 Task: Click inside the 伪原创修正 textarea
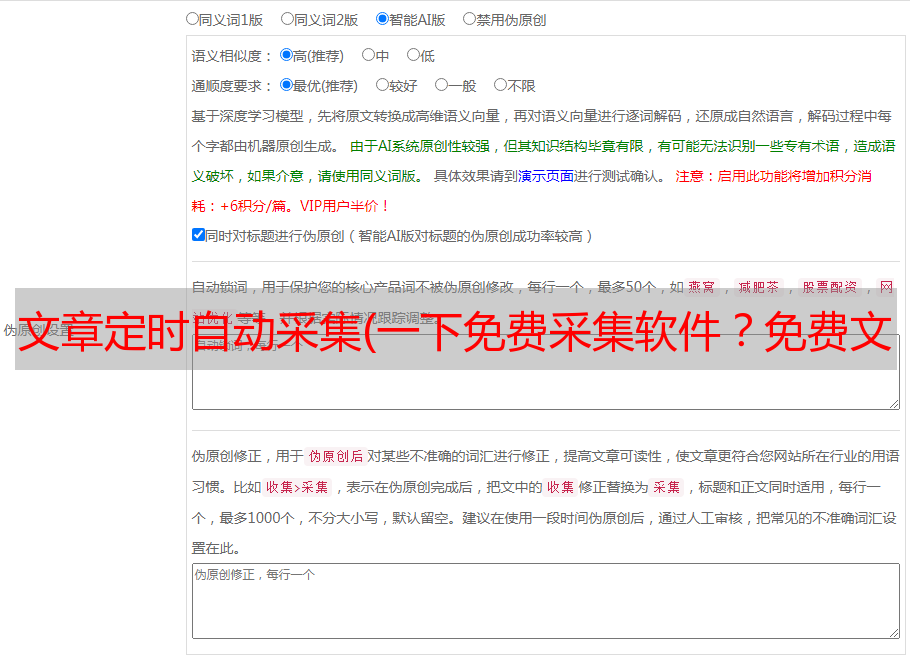[x=546, y=601]
